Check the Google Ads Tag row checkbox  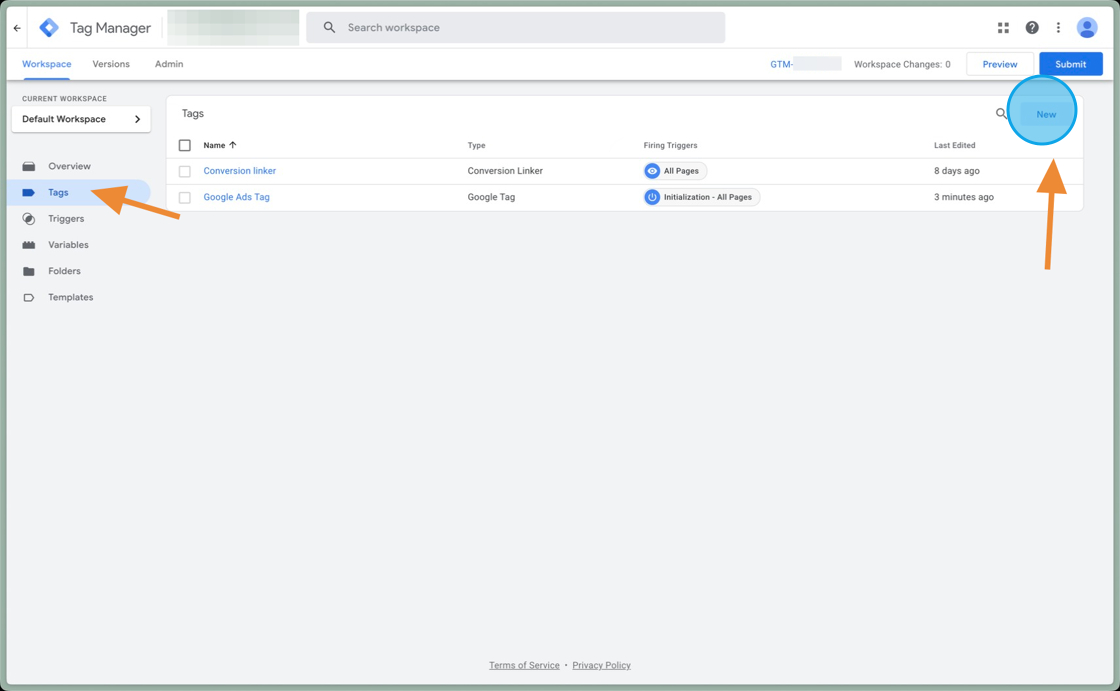pyautogui.click(x=185, y=197)
